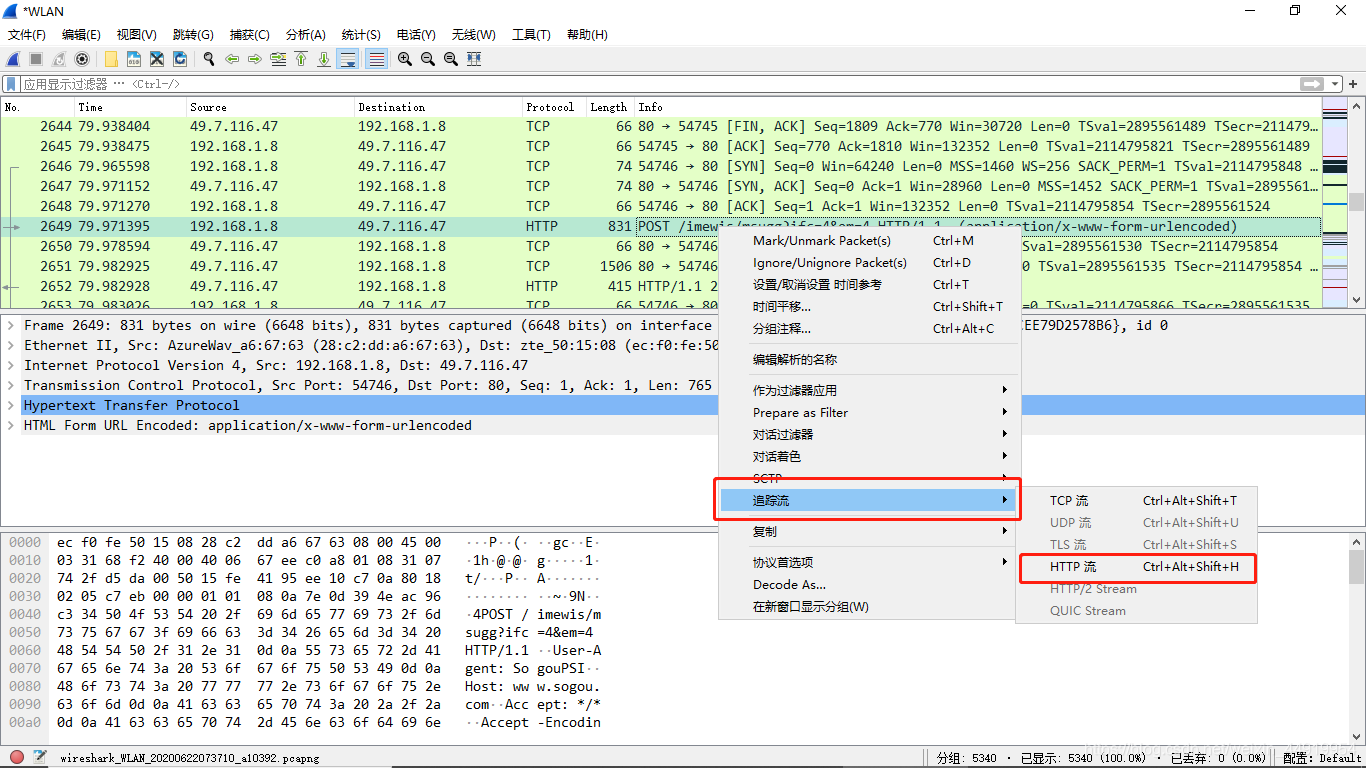
Task: Jump to last packet icon
Action: click(x=324, y=59)
